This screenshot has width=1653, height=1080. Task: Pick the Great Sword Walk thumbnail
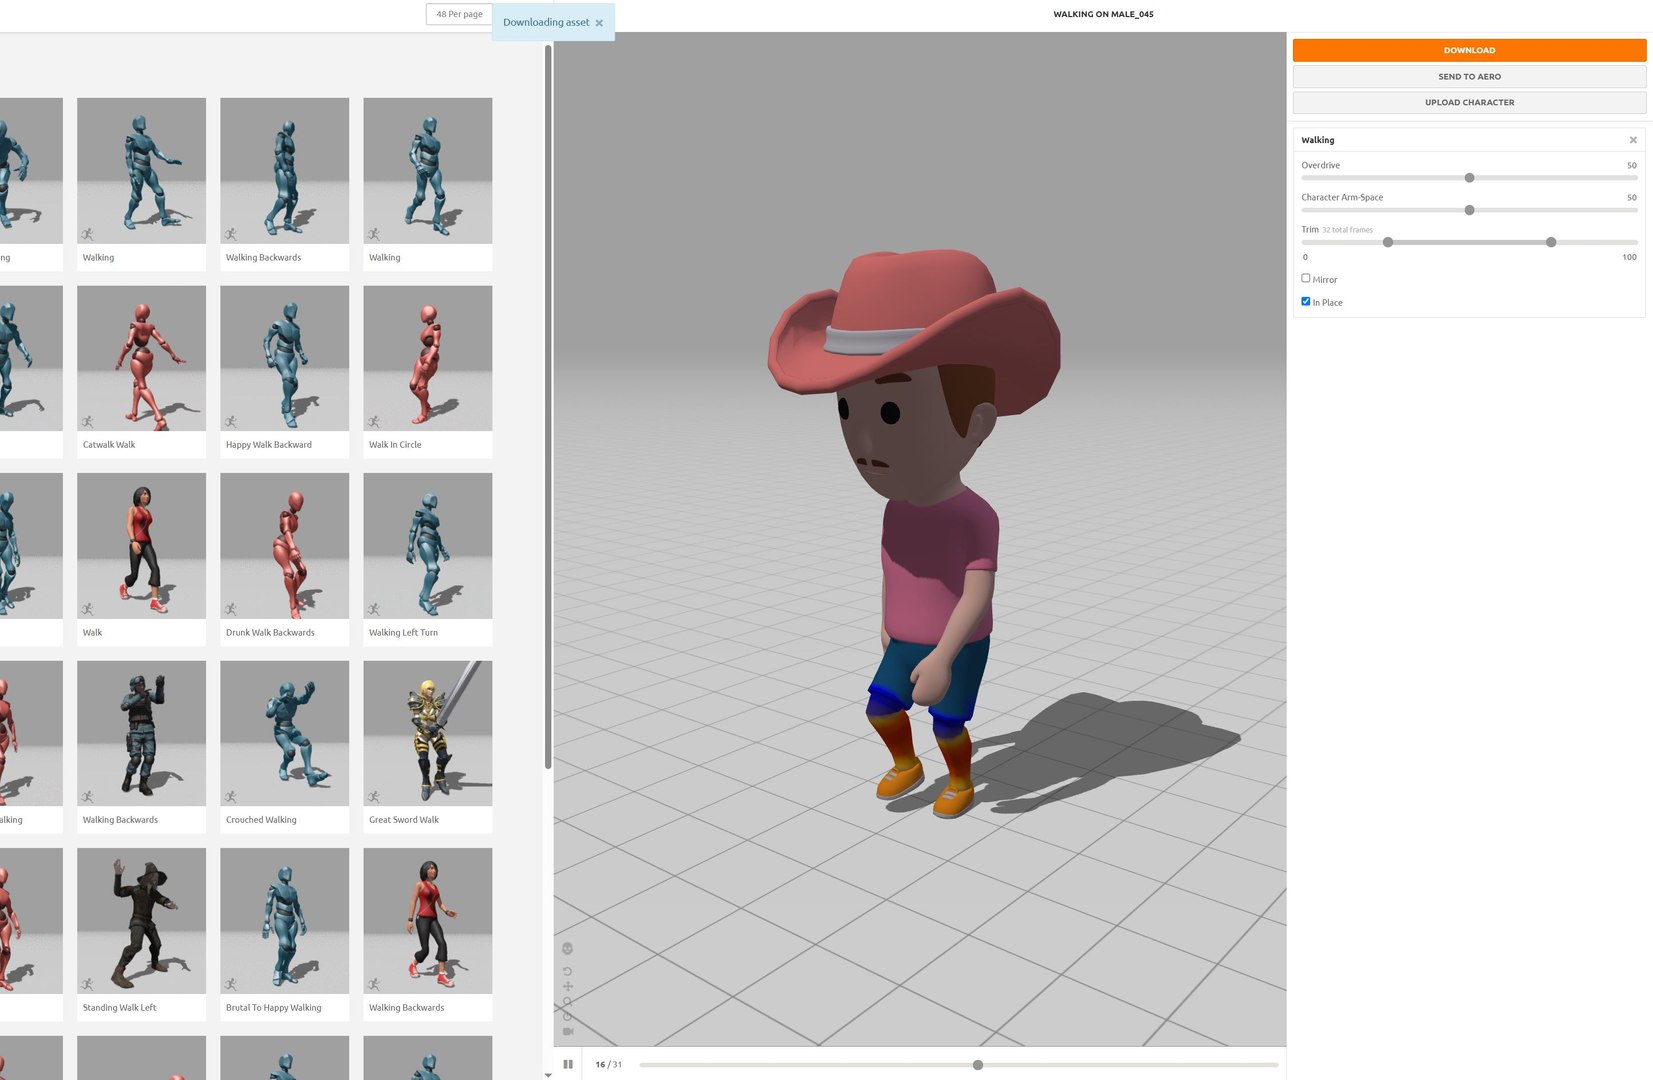(x=427, y=733)
